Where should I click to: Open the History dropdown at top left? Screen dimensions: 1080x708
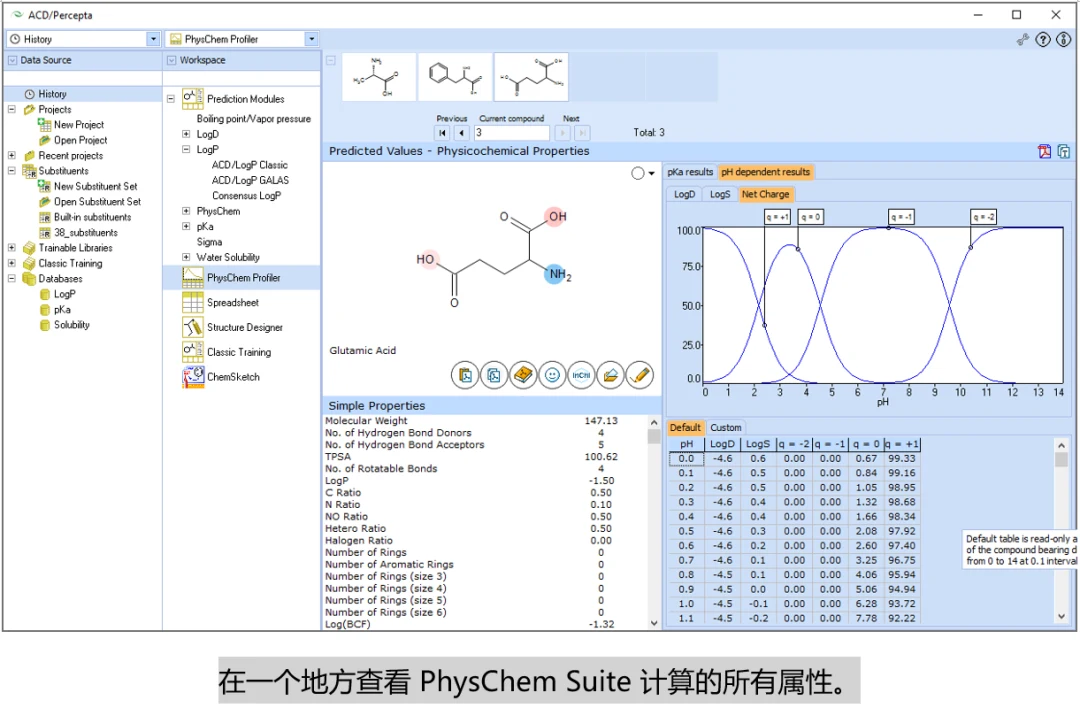click(x=153, y=39)
